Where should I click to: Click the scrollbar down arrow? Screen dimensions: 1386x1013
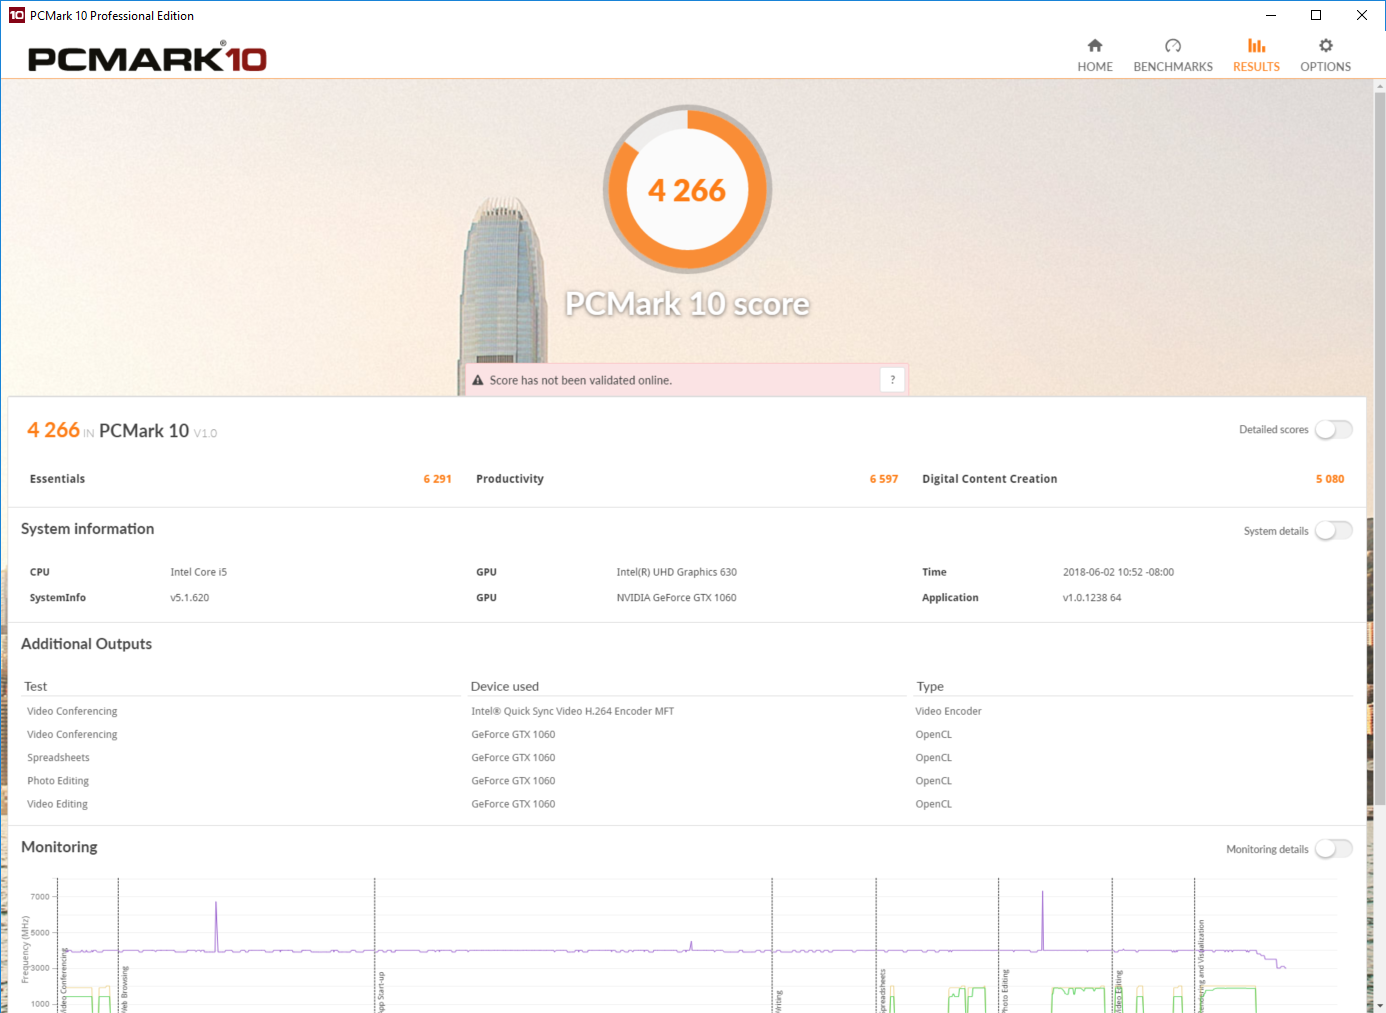tap(1380, 1005)
